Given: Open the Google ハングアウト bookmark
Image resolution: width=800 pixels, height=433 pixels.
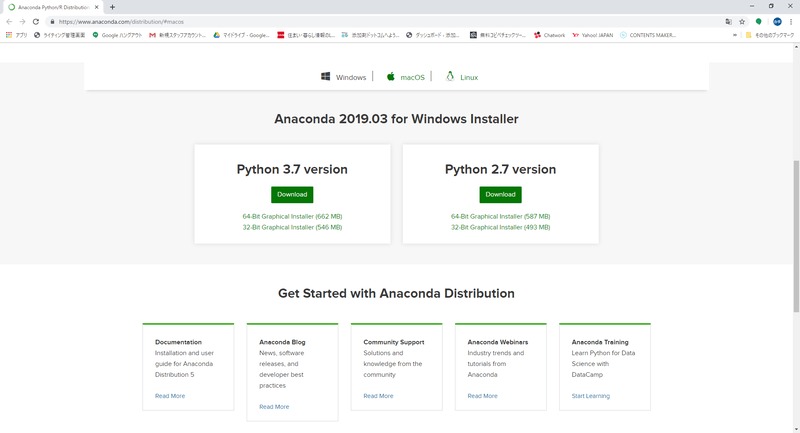Looking at the screenshot, I should click(x=117, y=35).
